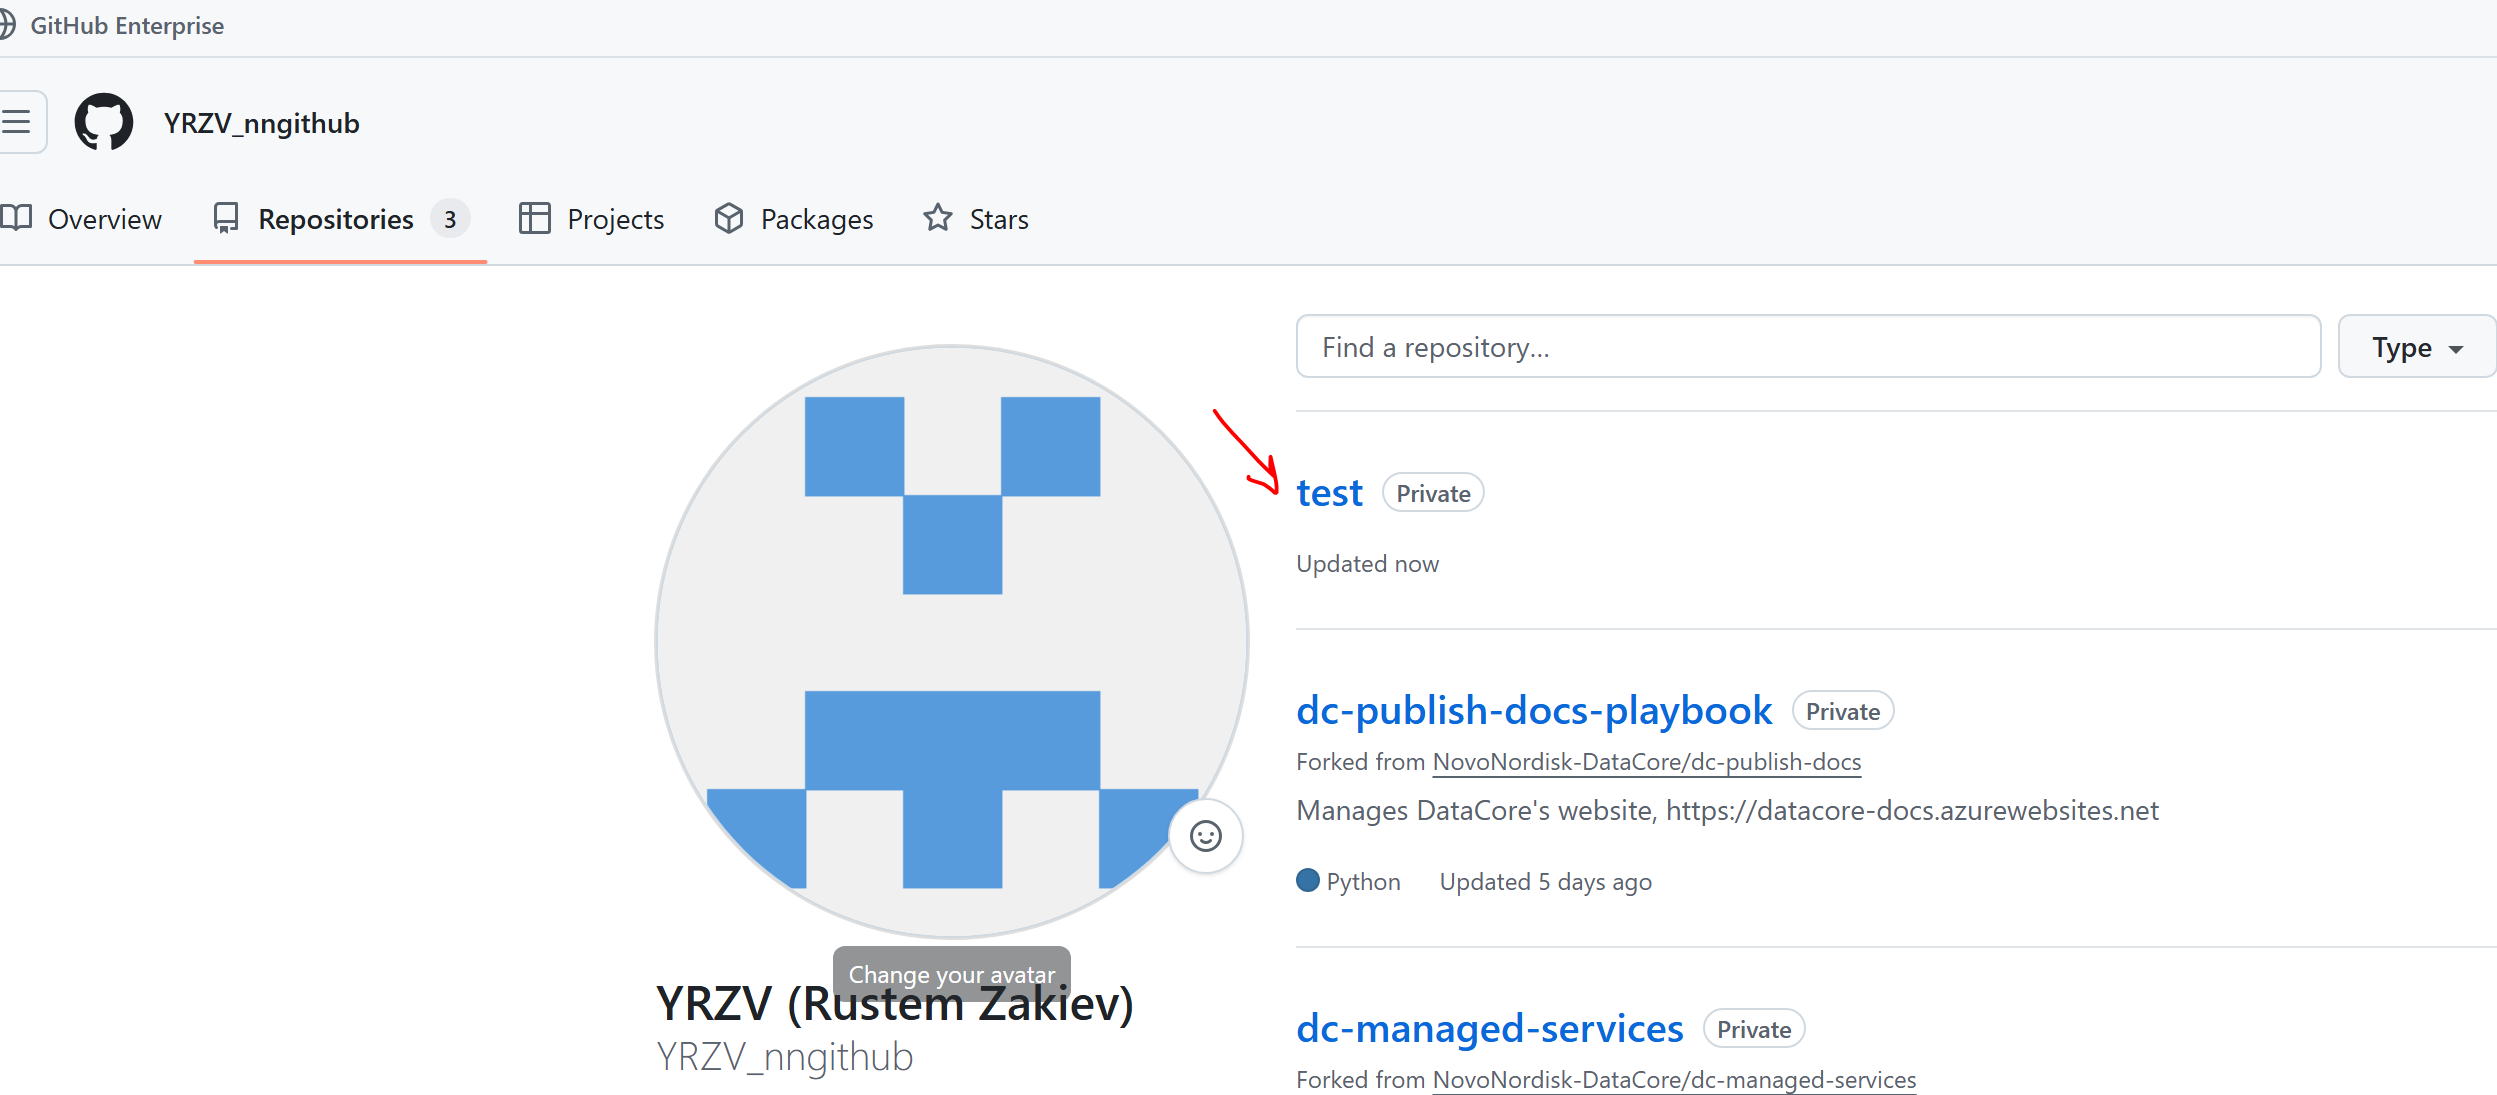Click the GitHub Enterprise banner text

[x=127, y=26]
